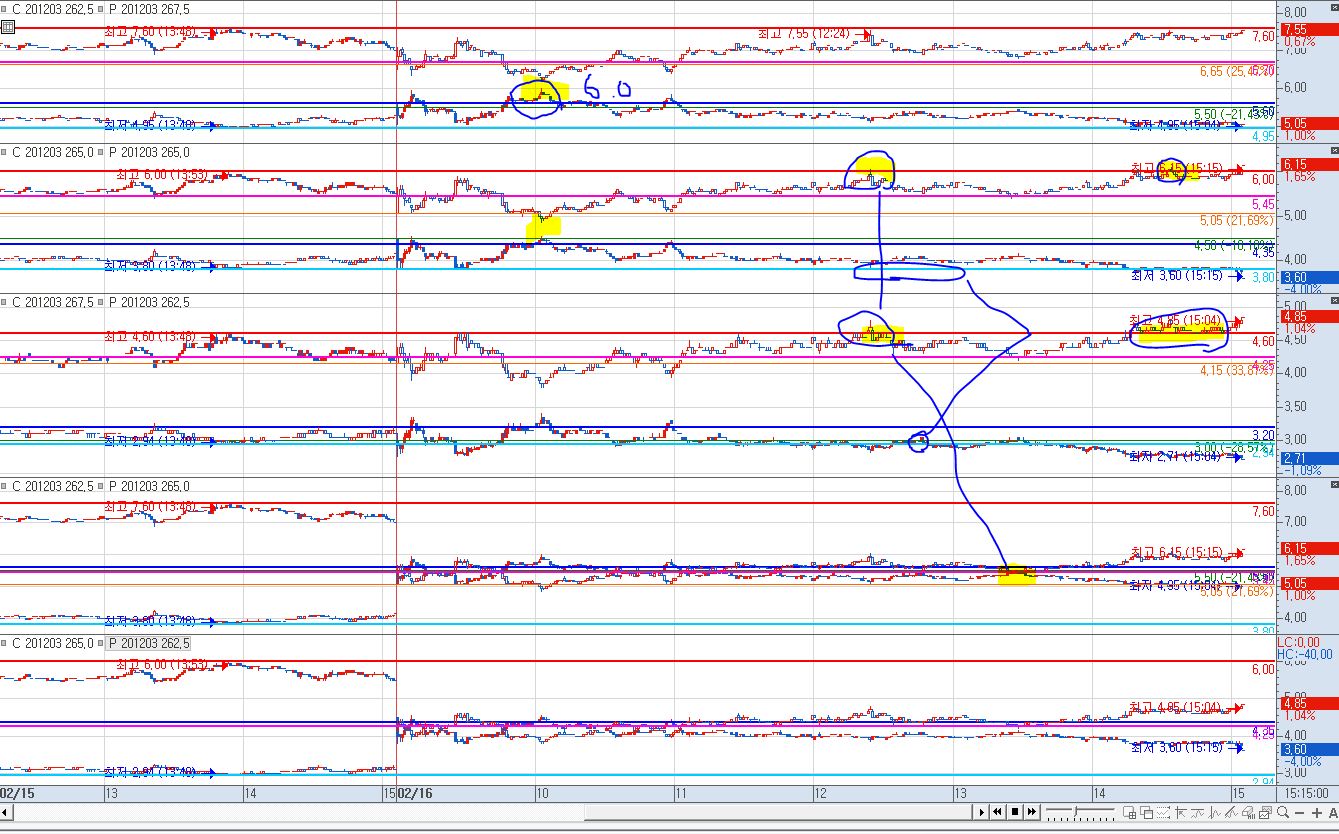Click the chart image icon in bottom toolbar
This screenshot has width=1339, height=834.
[x=1265, y=813]
